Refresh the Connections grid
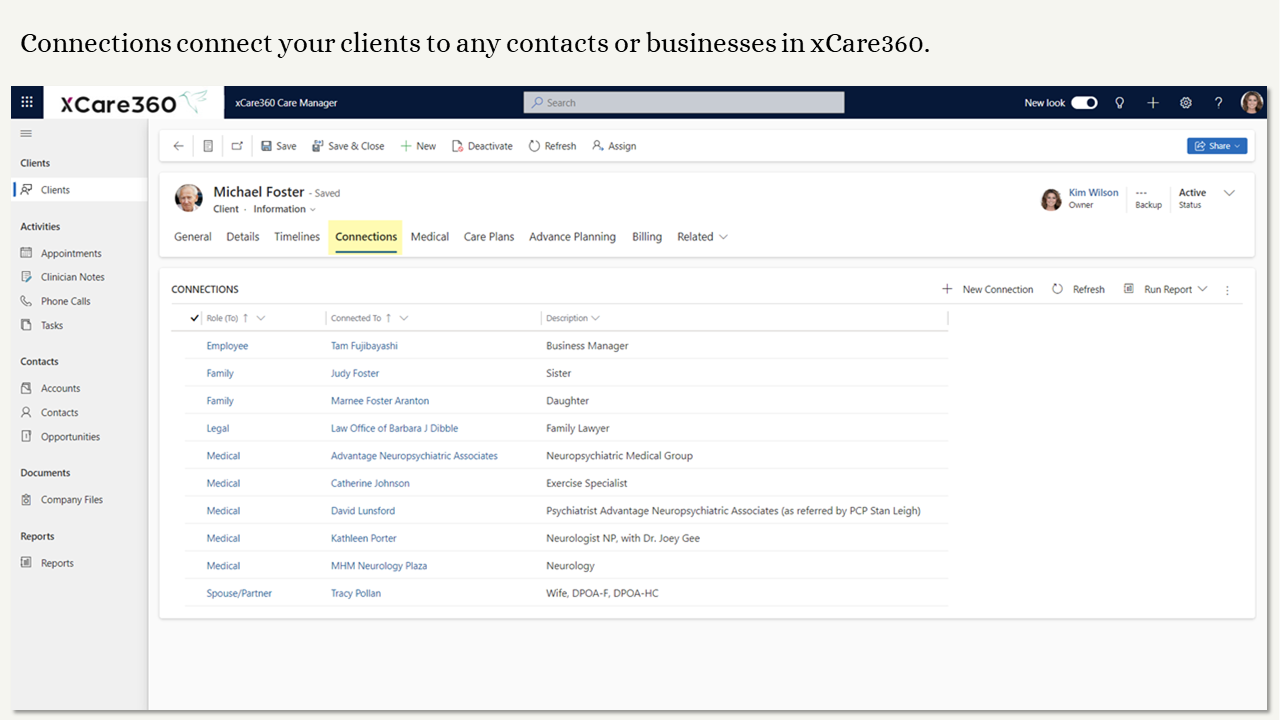 tap(1078, 289)
